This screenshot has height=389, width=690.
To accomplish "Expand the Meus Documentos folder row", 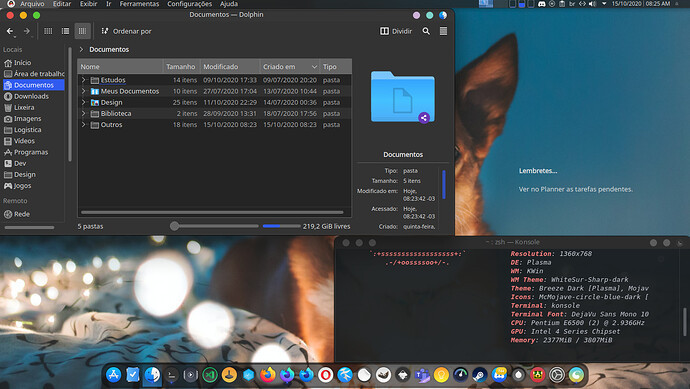I will (x=84, y=91).
